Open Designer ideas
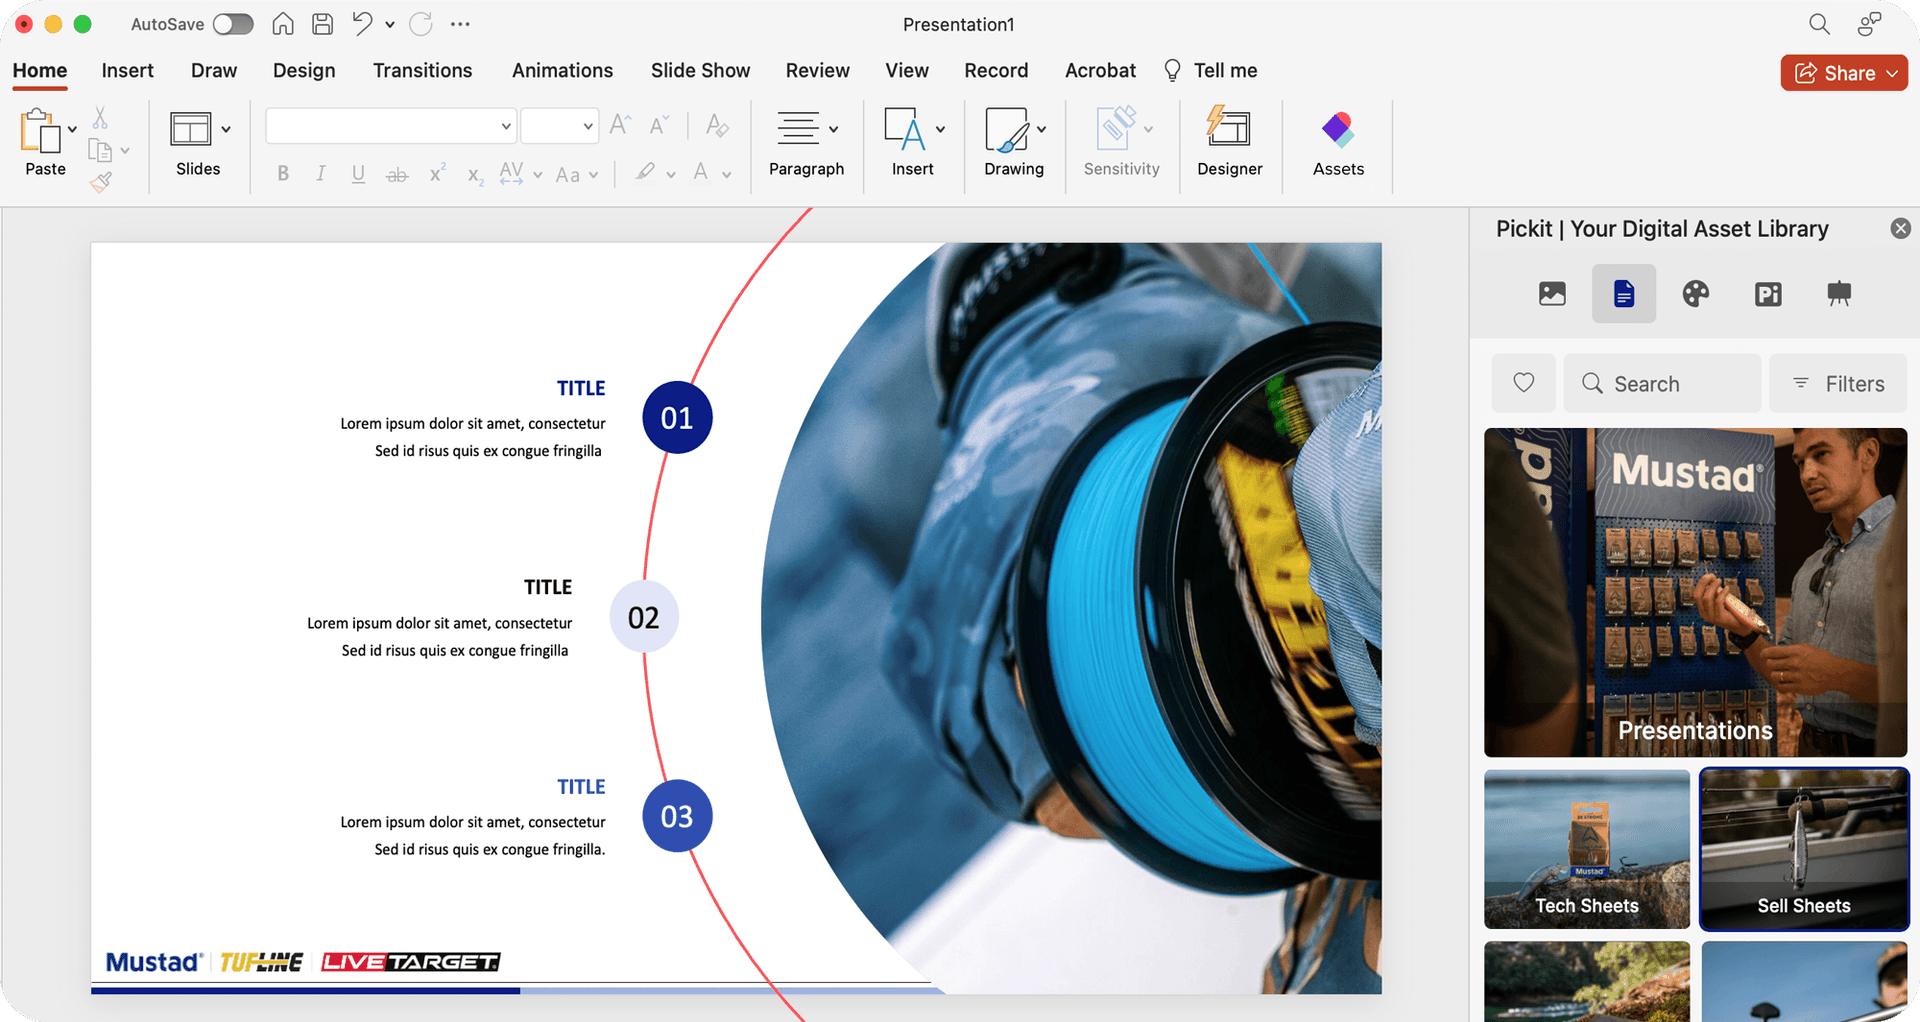Screen dimensions: 1920x1022 pyautogui.click(x=1229, y=143)
